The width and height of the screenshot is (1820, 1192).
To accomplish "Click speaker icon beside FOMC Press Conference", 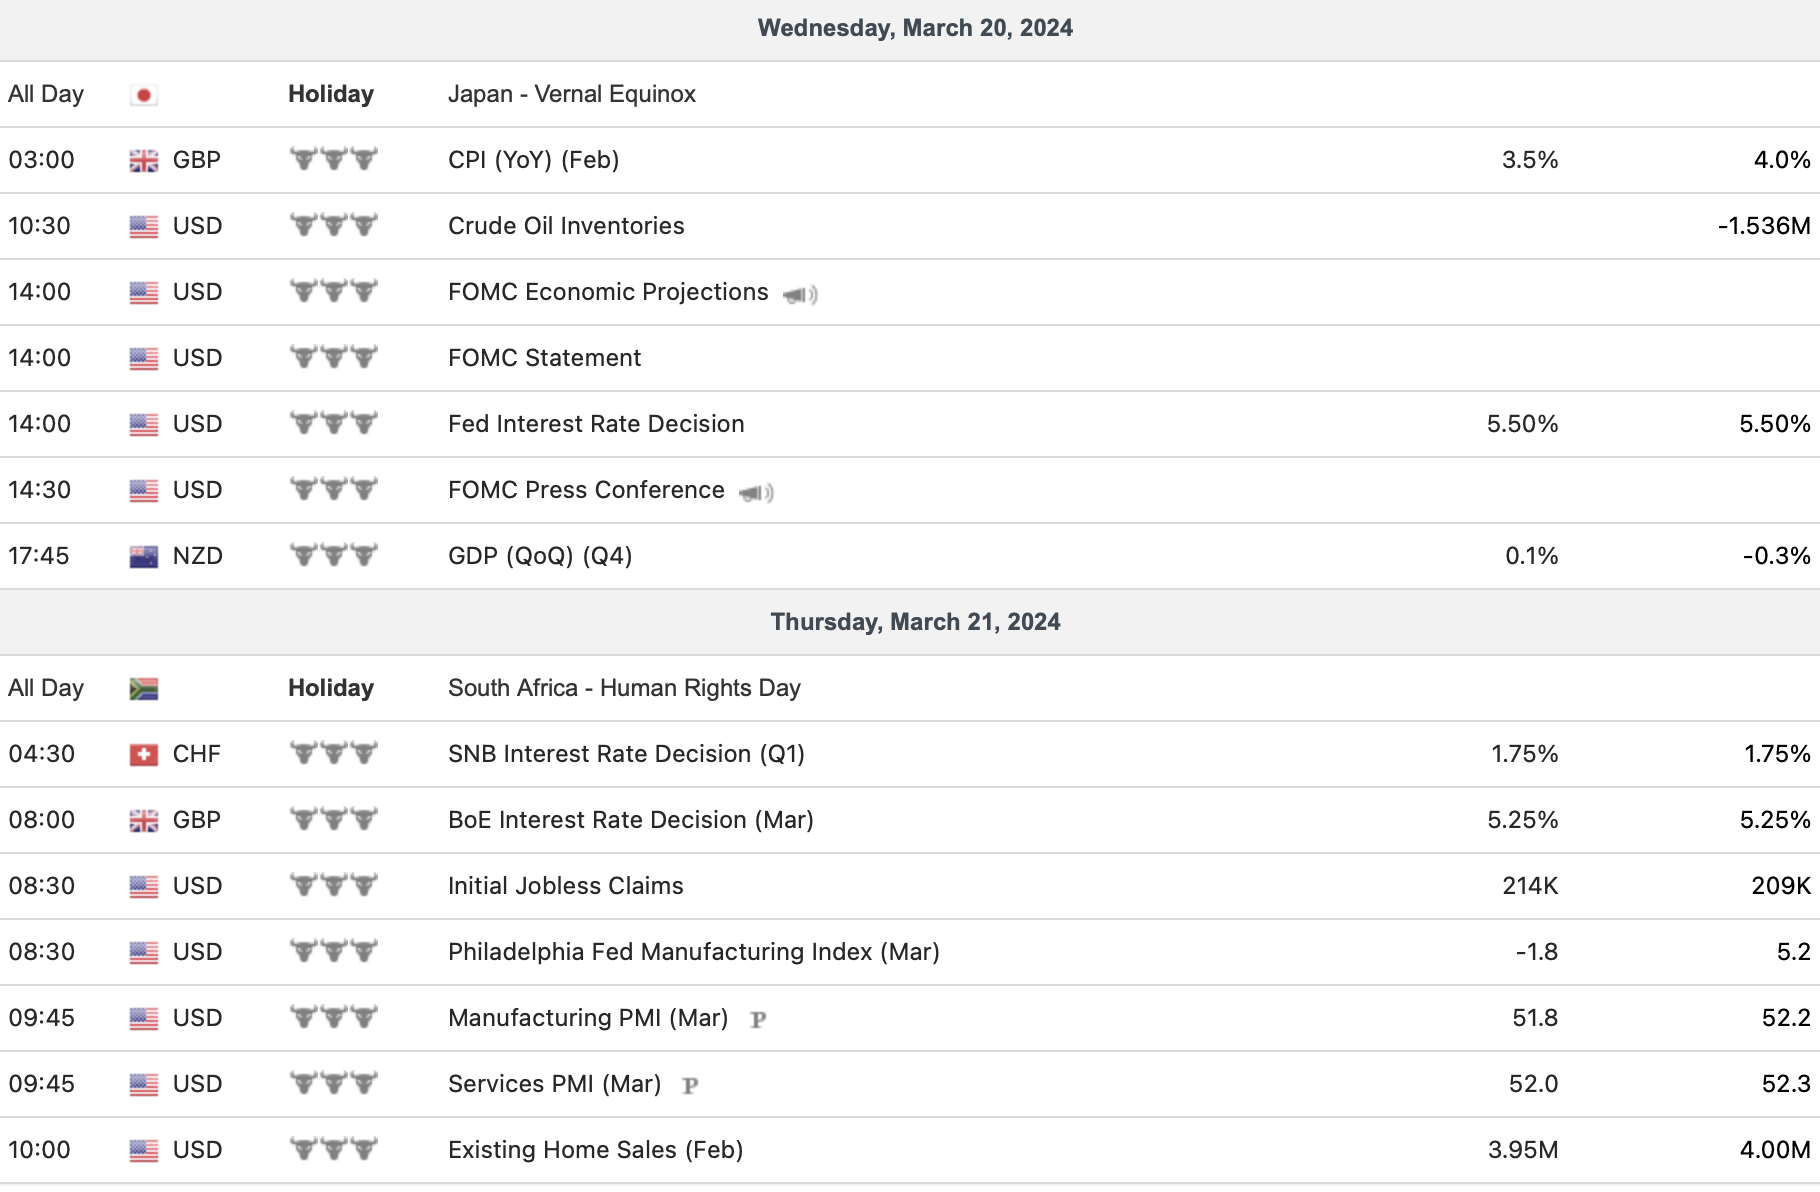I will pyautogui.click(x=756, y=492).
